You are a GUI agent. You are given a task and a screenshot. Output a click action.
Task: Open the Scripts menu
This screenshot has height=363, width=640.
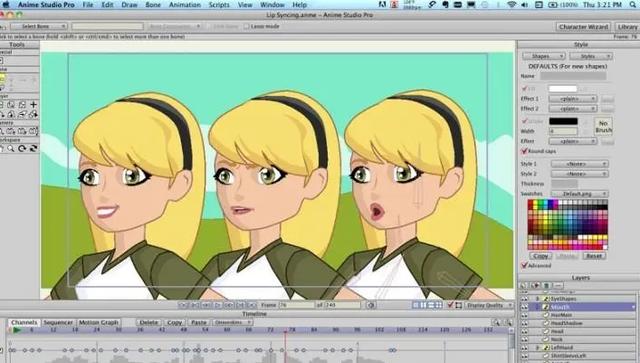coord(219,5)
